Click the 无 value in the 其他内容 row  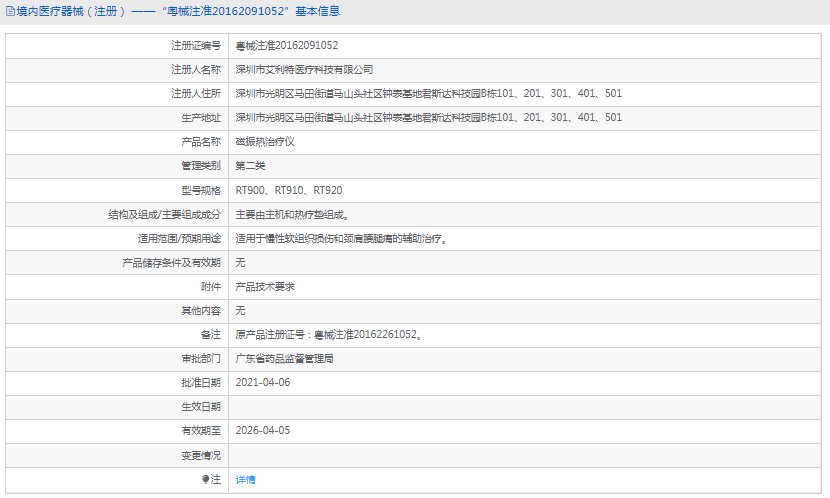[x=240, y=310]
